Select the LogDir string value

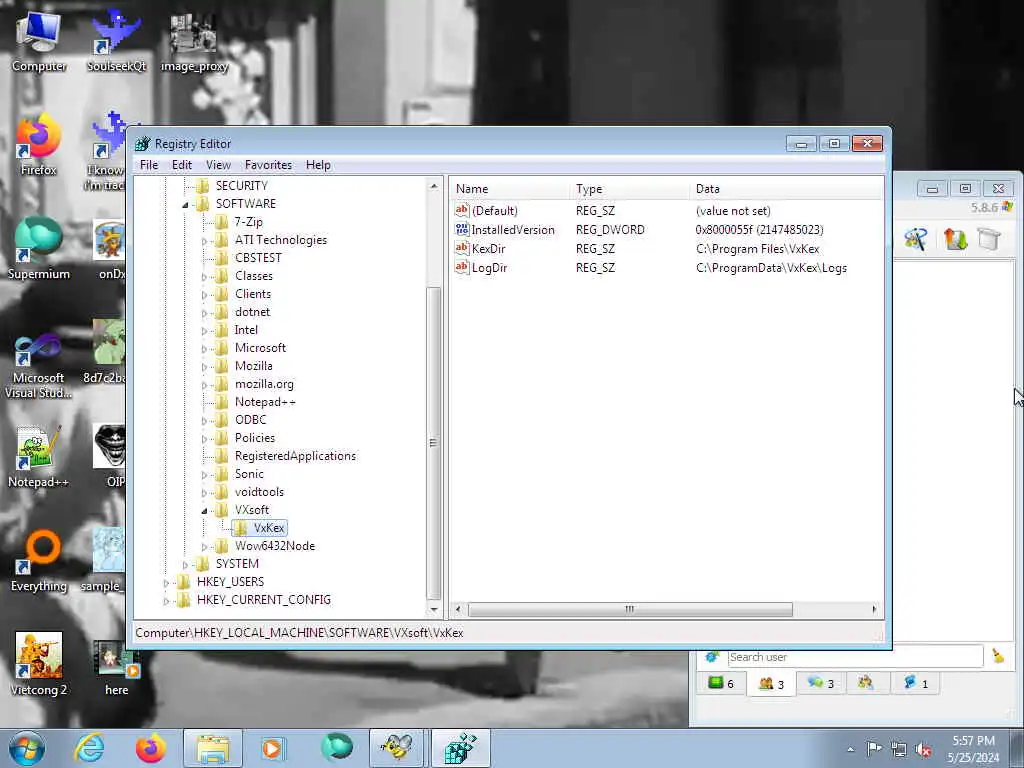489,268
